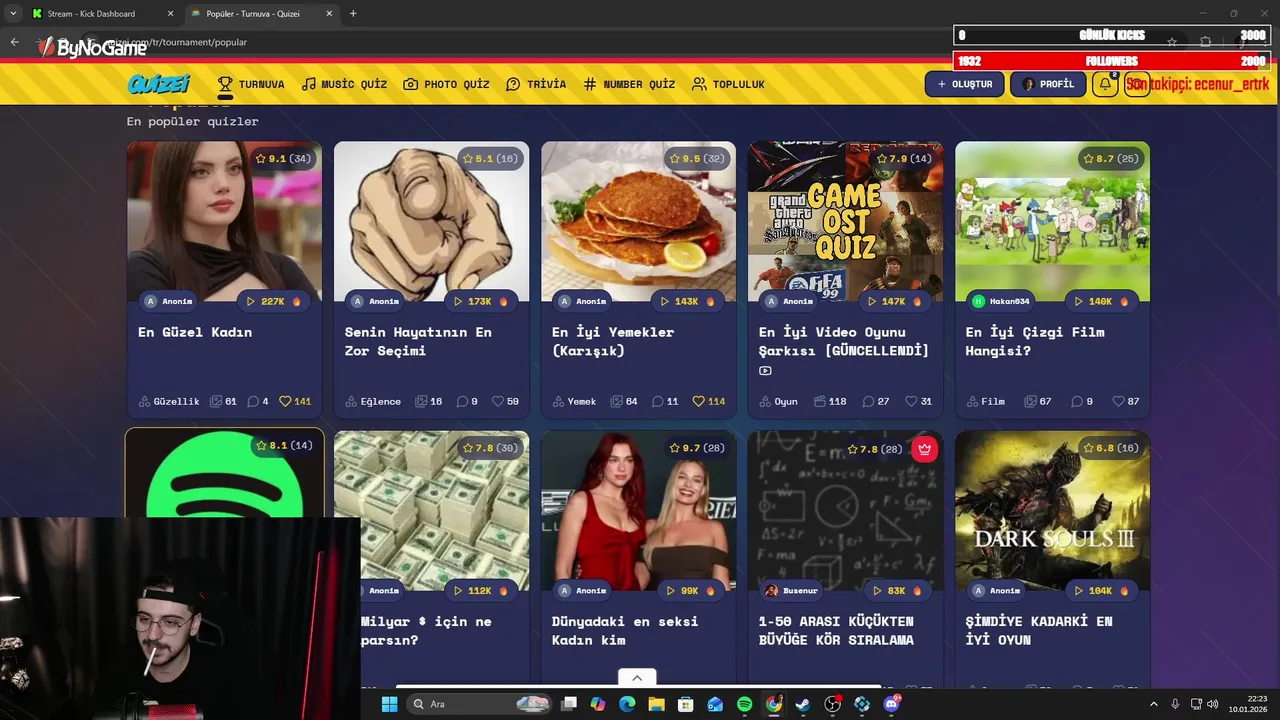1280x720 pixels.
Task: Click Dünyadaki en seksi Kadın kim title
Action: coord(625,630)
